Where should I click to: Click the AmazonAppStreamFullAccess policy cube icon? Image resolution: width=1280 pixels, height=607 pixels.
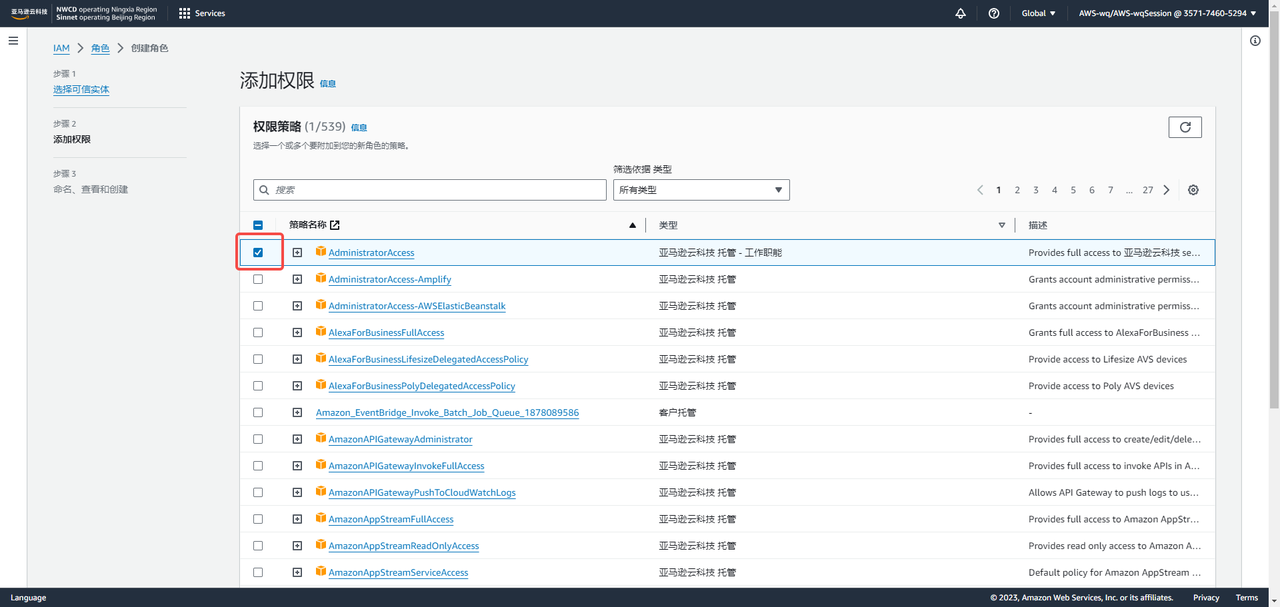point(321,519)
